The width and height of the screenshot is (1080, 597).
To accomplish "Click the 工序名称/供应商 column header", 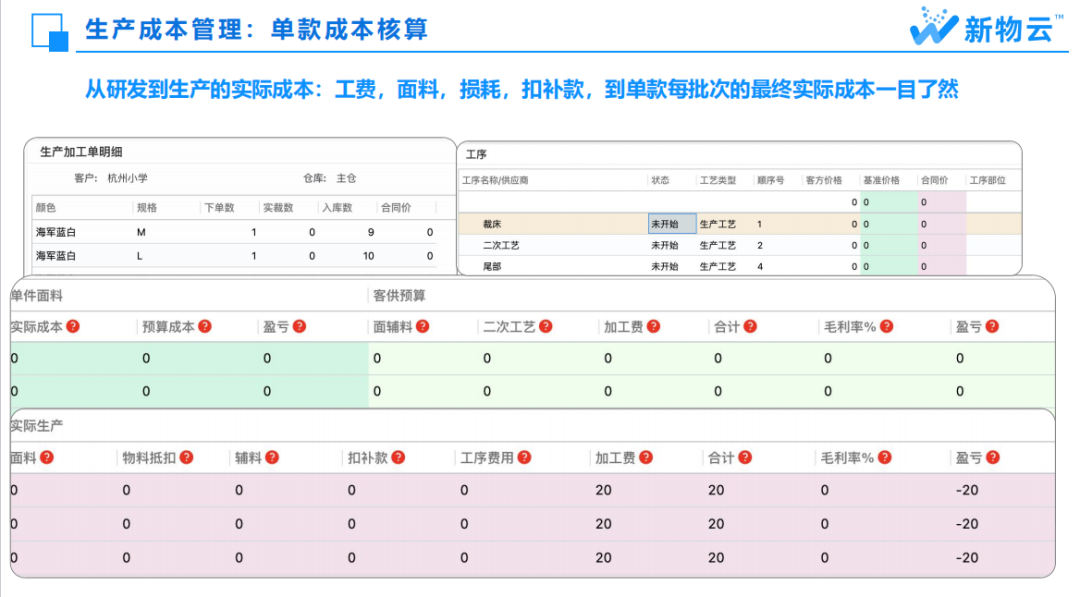I will pyautogui.click(x=494, y=181).
